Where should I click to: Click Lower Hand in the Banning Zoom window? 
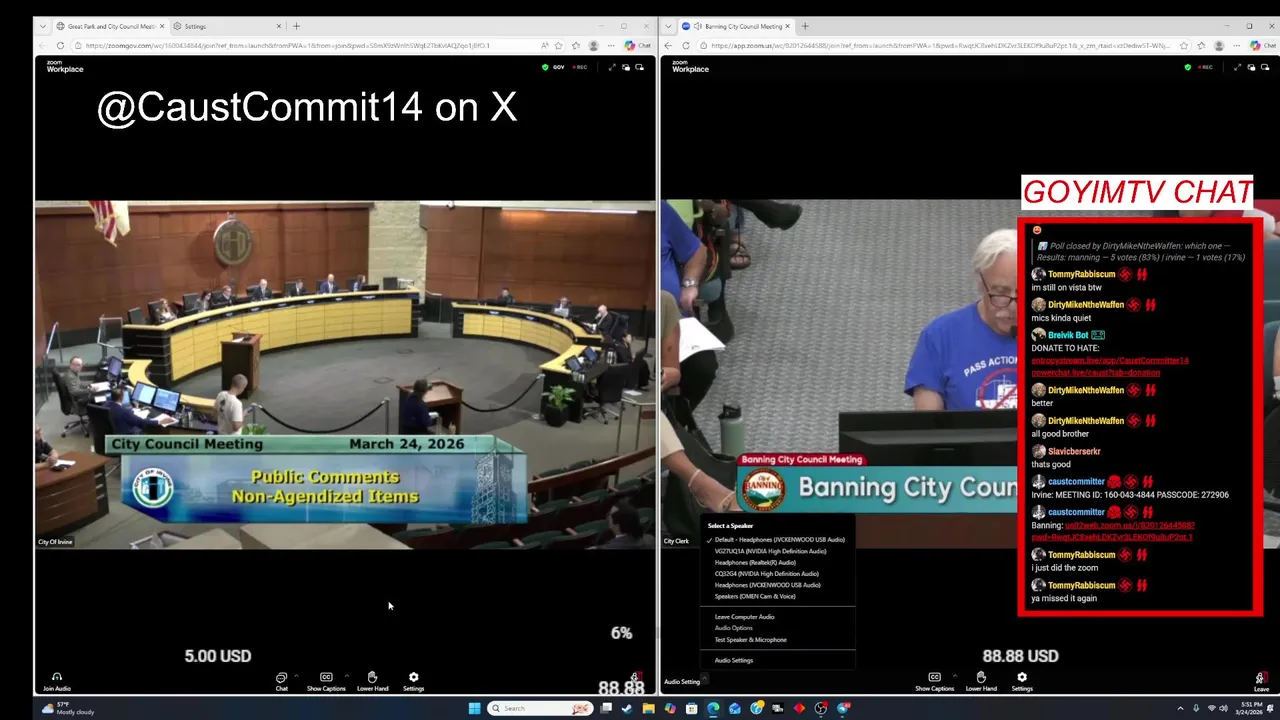point(981,682)
